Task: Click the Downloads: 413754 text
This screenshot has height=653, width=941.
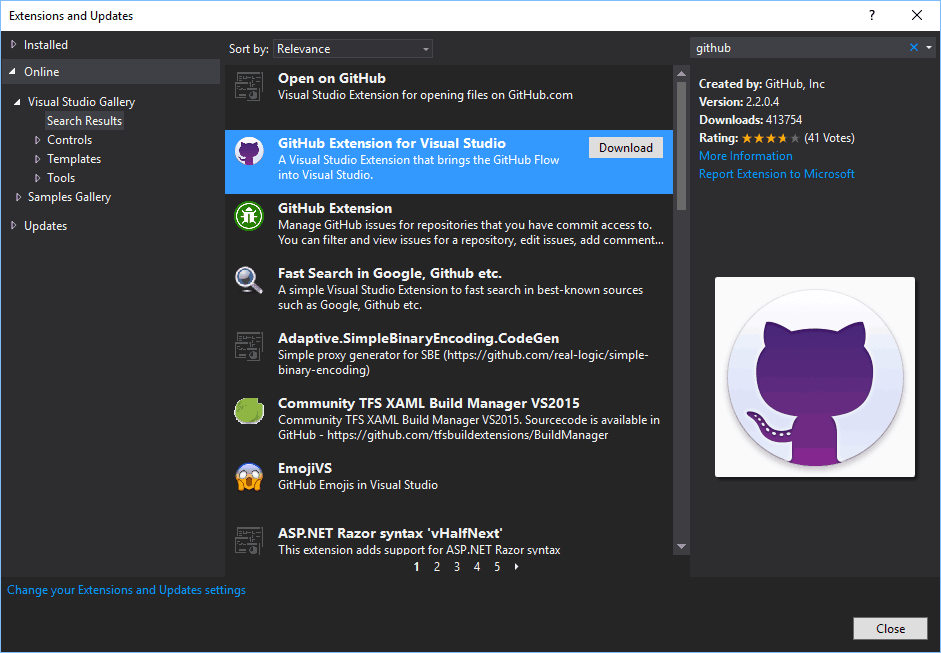Action: [x=750, y=120]
